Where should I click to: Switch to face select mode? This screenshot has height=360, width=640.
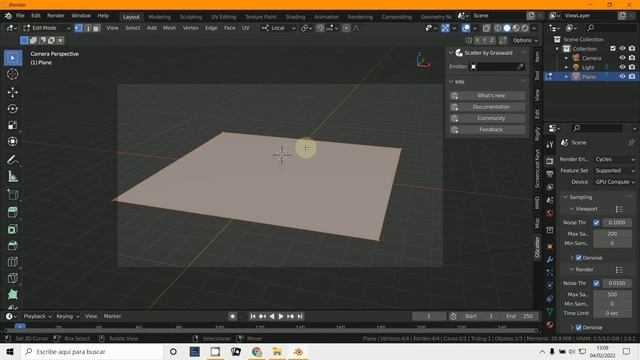[96, 28]
